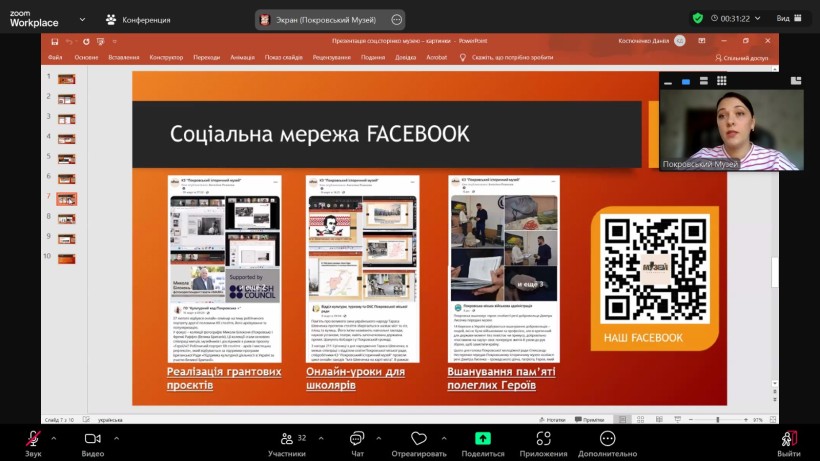Expand audio options arrow next to Звук

coord(53,438)
